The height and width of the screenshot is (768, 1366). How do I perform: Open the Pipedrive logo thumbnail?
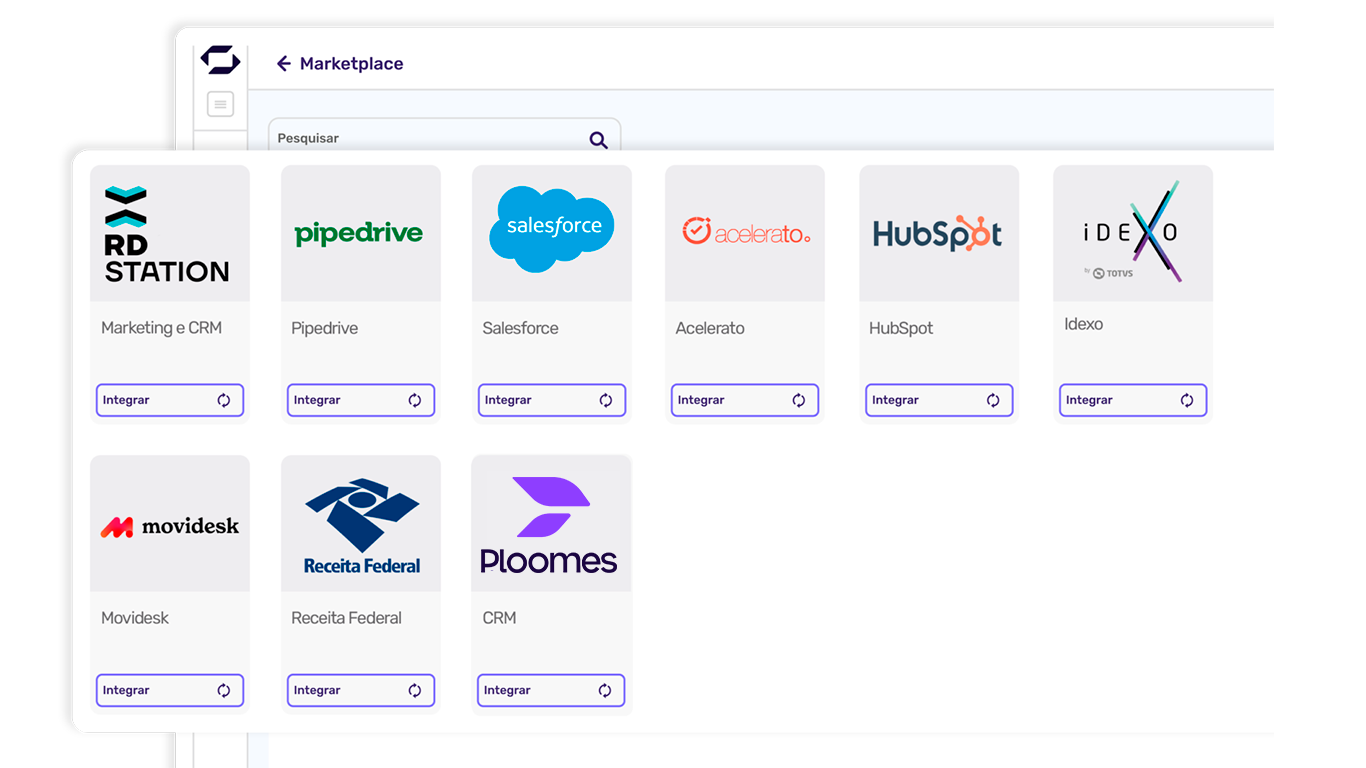[x=361, y=233]
